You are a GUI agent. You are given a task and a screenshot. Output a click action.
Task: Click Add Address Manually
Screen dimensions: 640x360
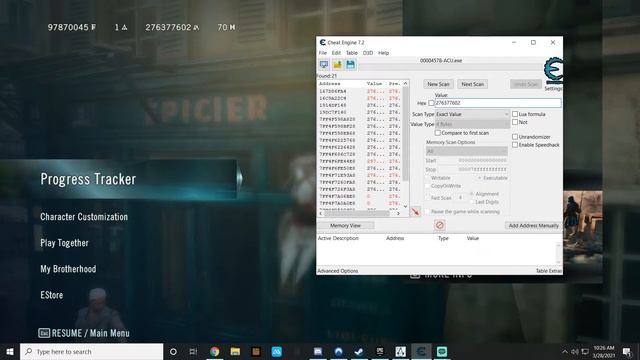click(533, 225)
